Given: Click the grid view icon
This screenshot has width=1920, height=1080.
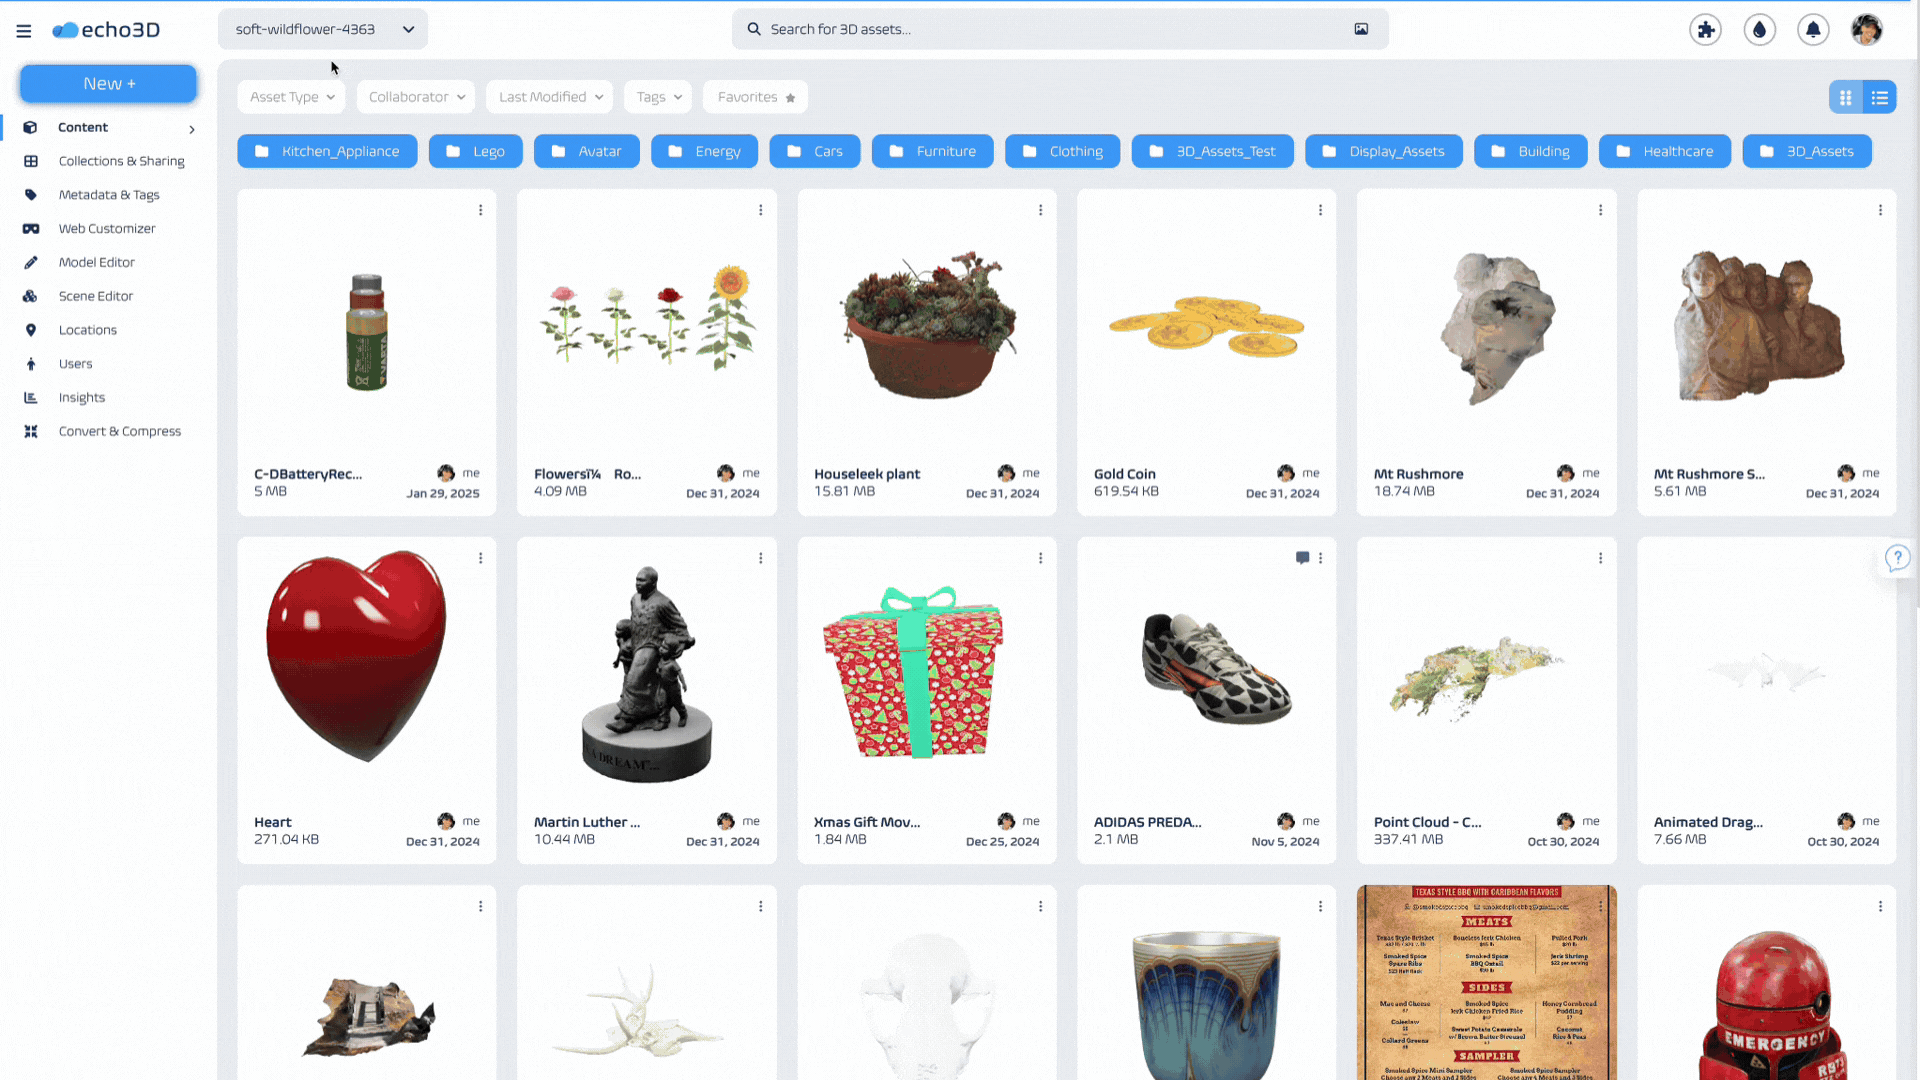Looking at the screenshot, I should [1846, 96].
